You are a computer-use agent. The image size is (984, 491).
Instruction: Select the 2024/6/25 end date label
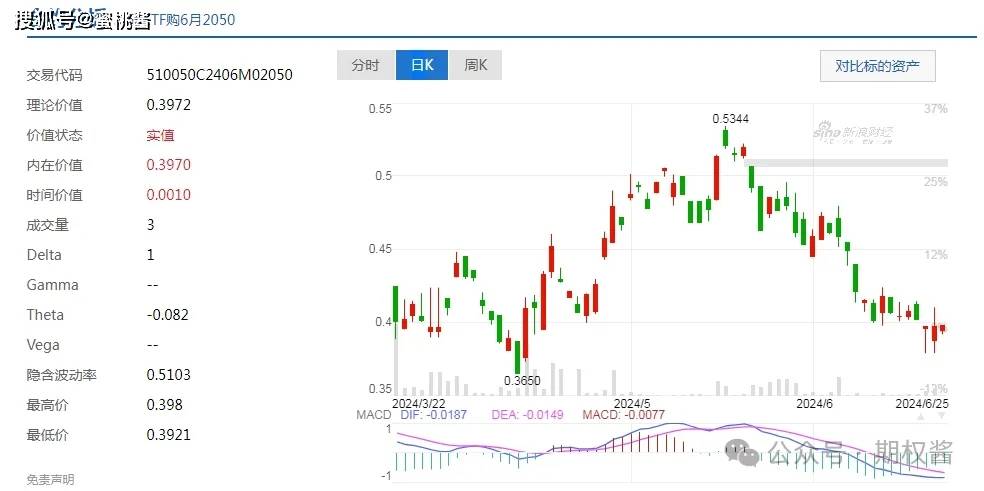(920, 402)
